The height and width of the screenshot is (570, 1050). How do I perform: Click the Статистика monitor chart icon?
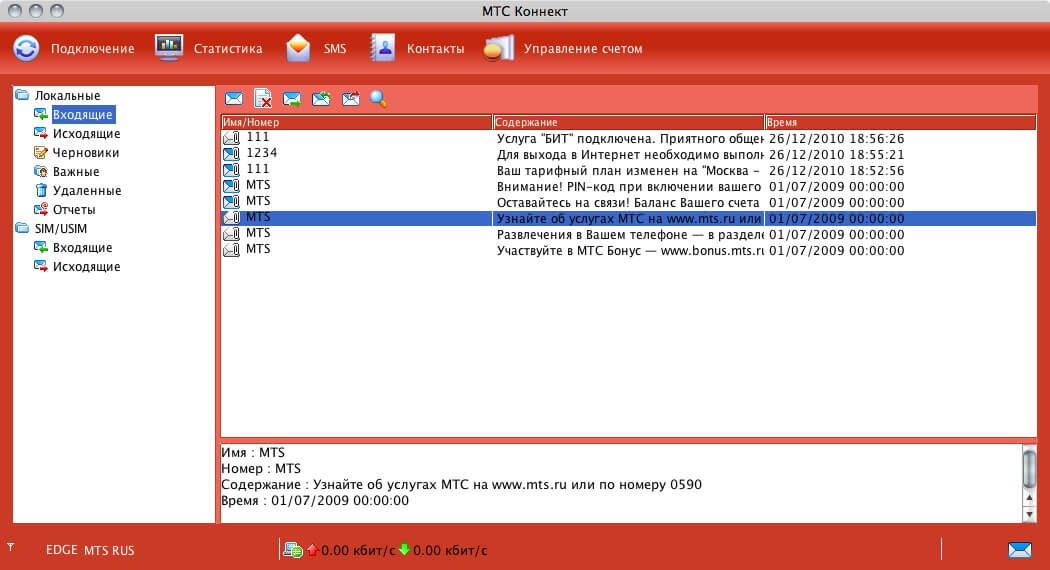tap(169, 48)
